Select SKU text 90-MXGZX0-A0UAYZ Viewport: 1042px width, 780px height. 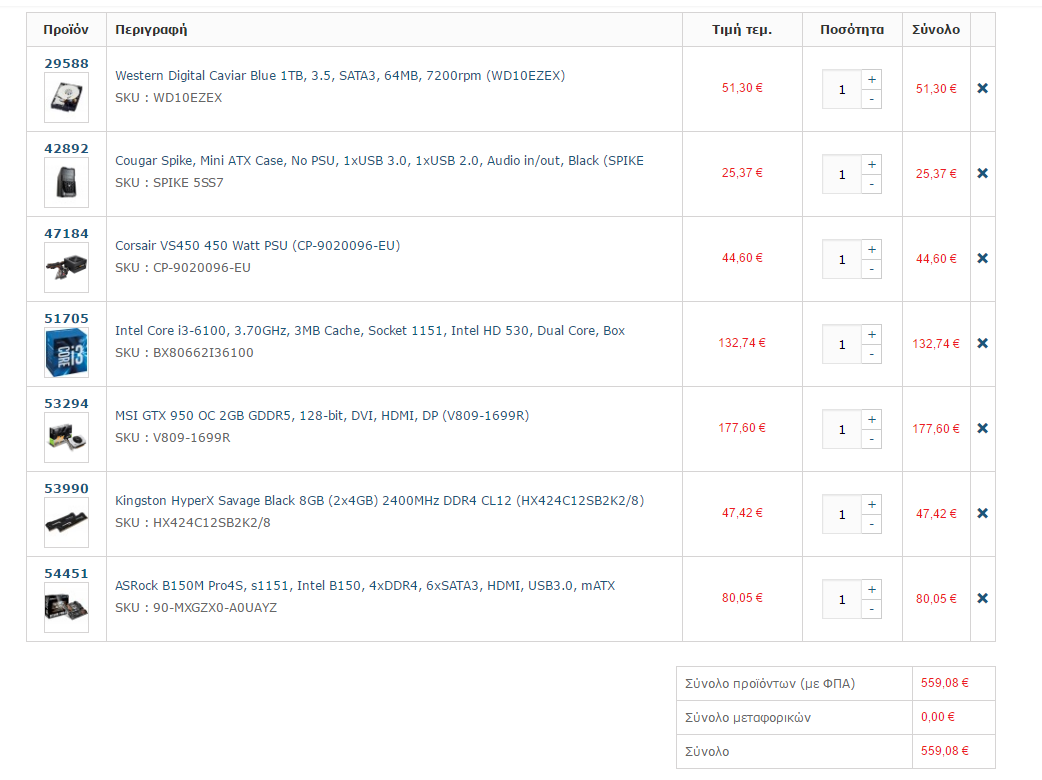pyautogui.click(x=215, y=608)
